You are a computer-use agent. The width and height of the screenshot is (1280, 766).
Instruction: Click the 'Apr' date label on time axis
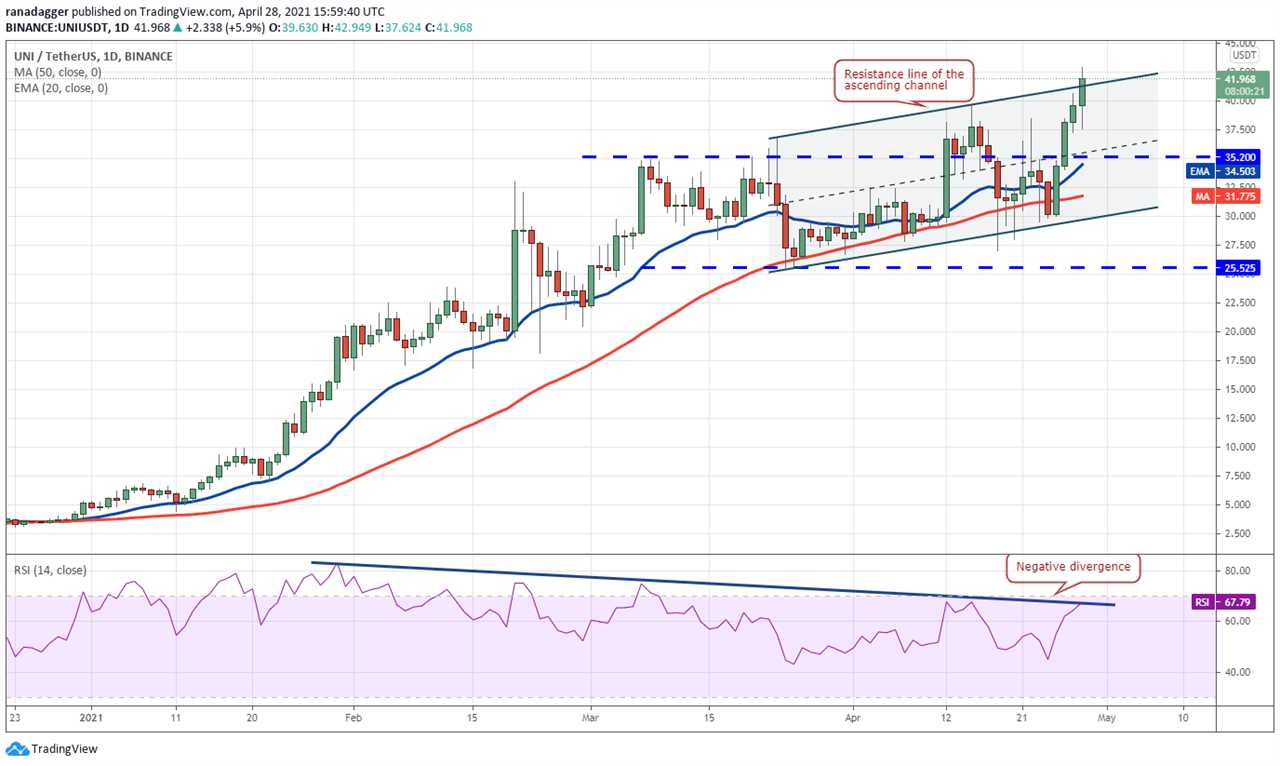coord(852,717)
